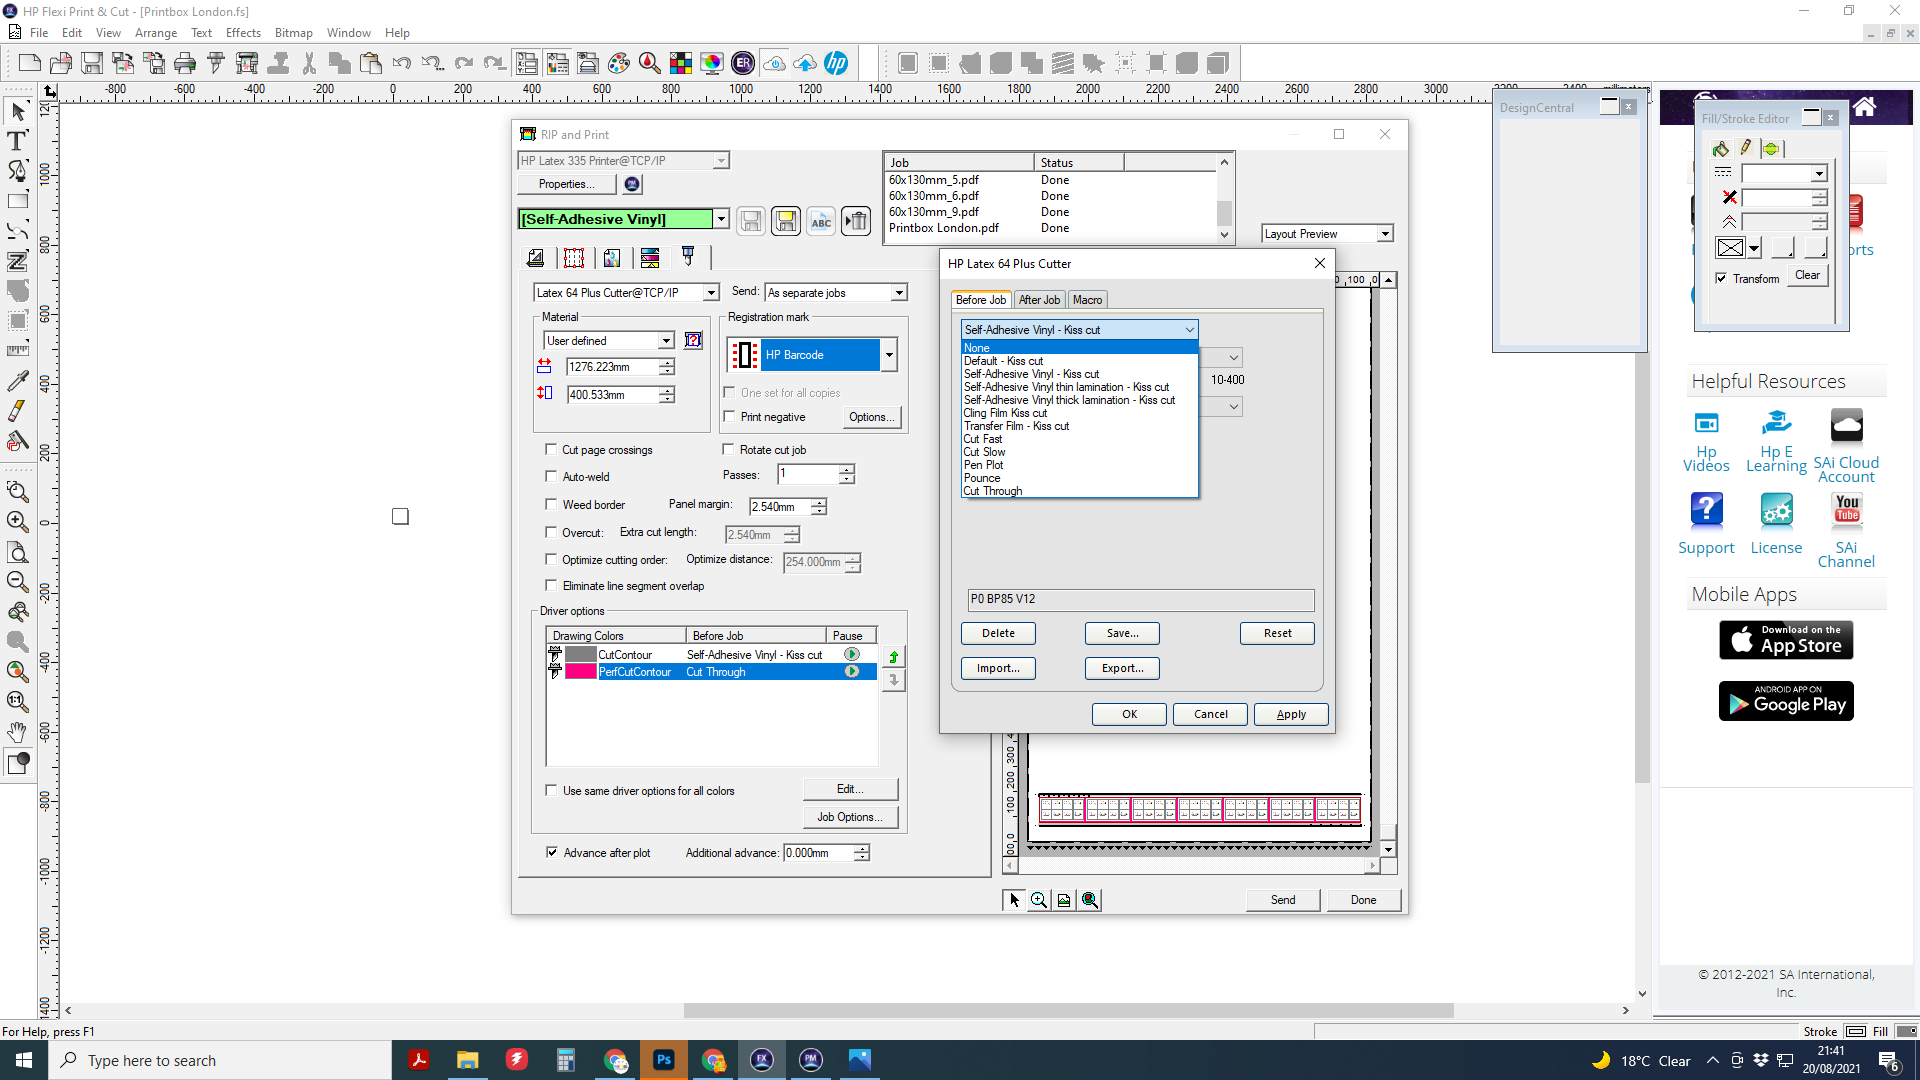Viewport: 1920px width, 1080px height.
Task: Open the Send As separate jobs dropdown
Action: pyautogui.click(x=899, y=293)
